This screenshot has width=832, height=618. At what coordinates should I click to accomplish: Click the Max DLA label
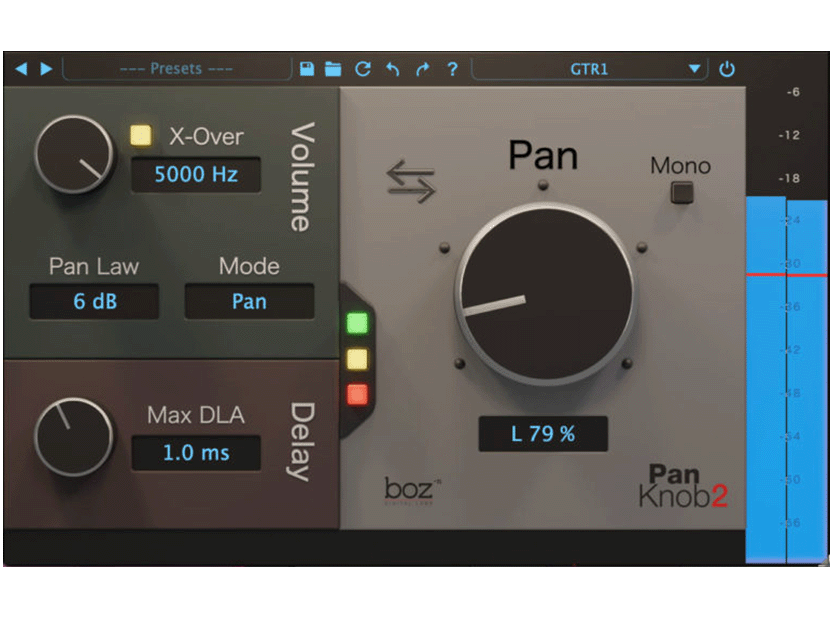(x=196, y=415)
